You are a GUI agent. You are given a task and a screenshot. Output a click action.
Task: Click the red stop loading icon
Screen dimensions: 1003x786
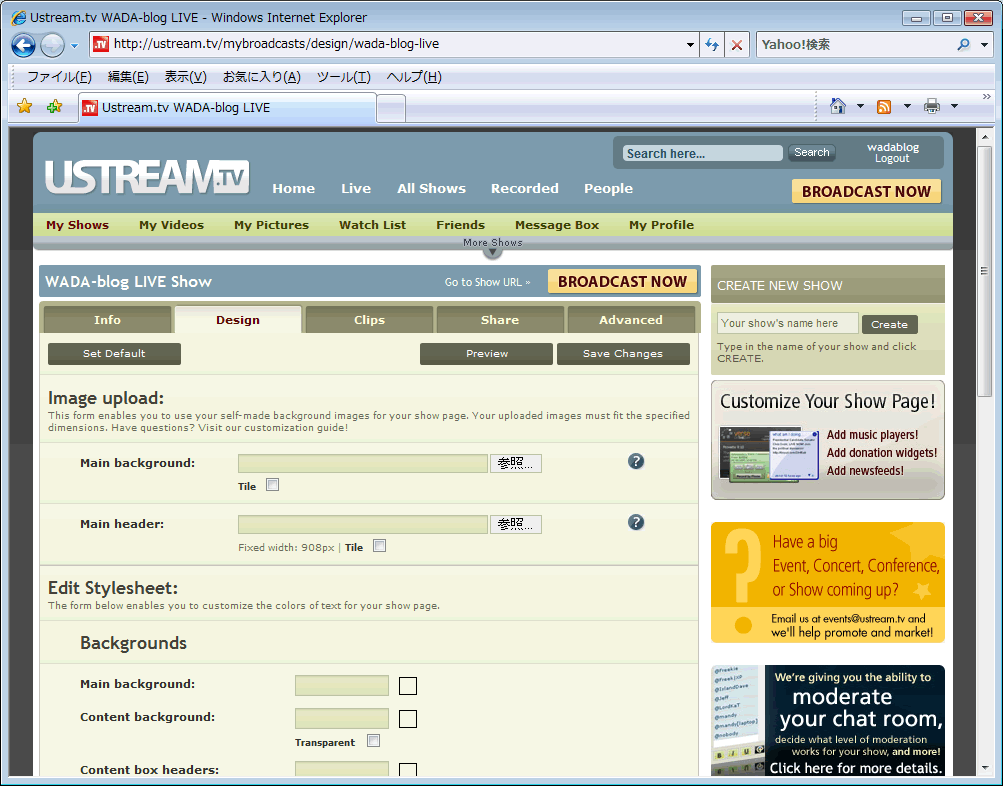click(x=737, y=45)
